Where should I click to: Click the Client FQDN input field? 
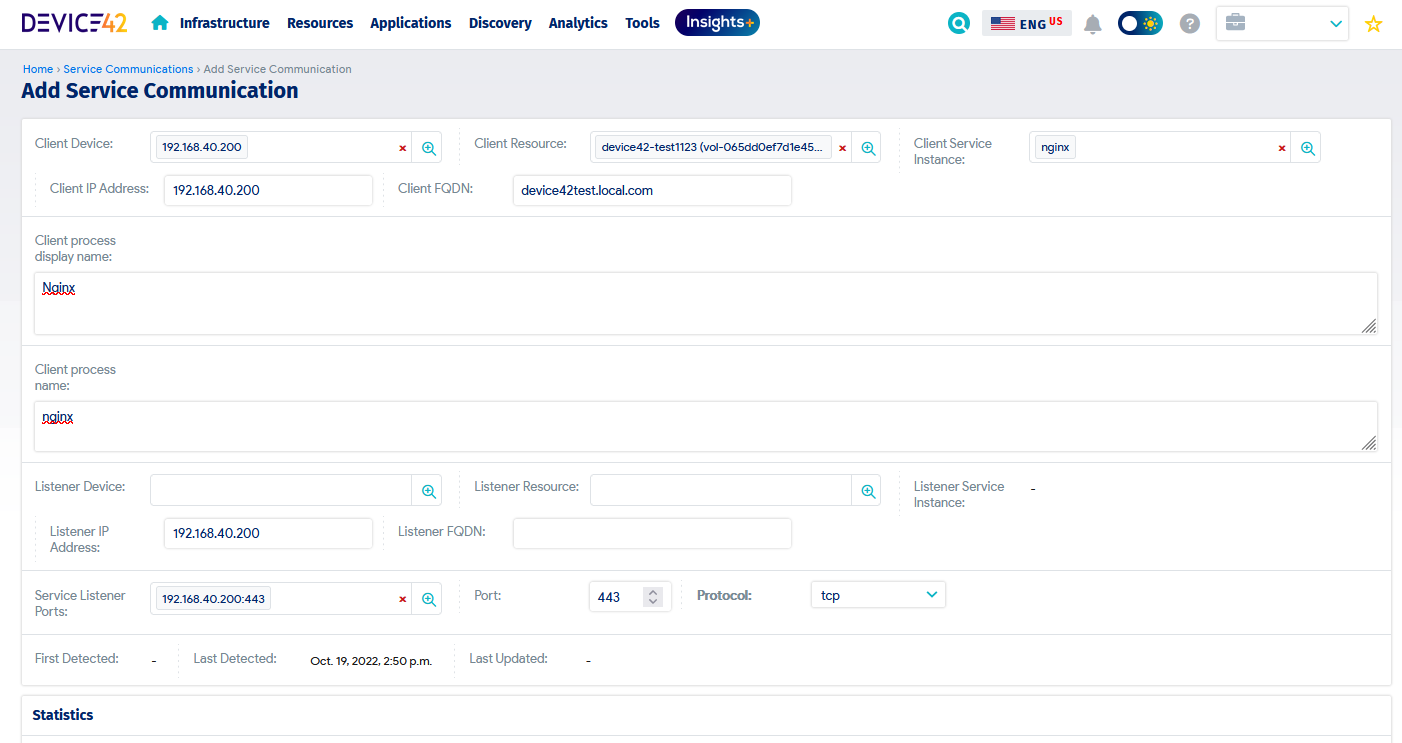point(651,190)
